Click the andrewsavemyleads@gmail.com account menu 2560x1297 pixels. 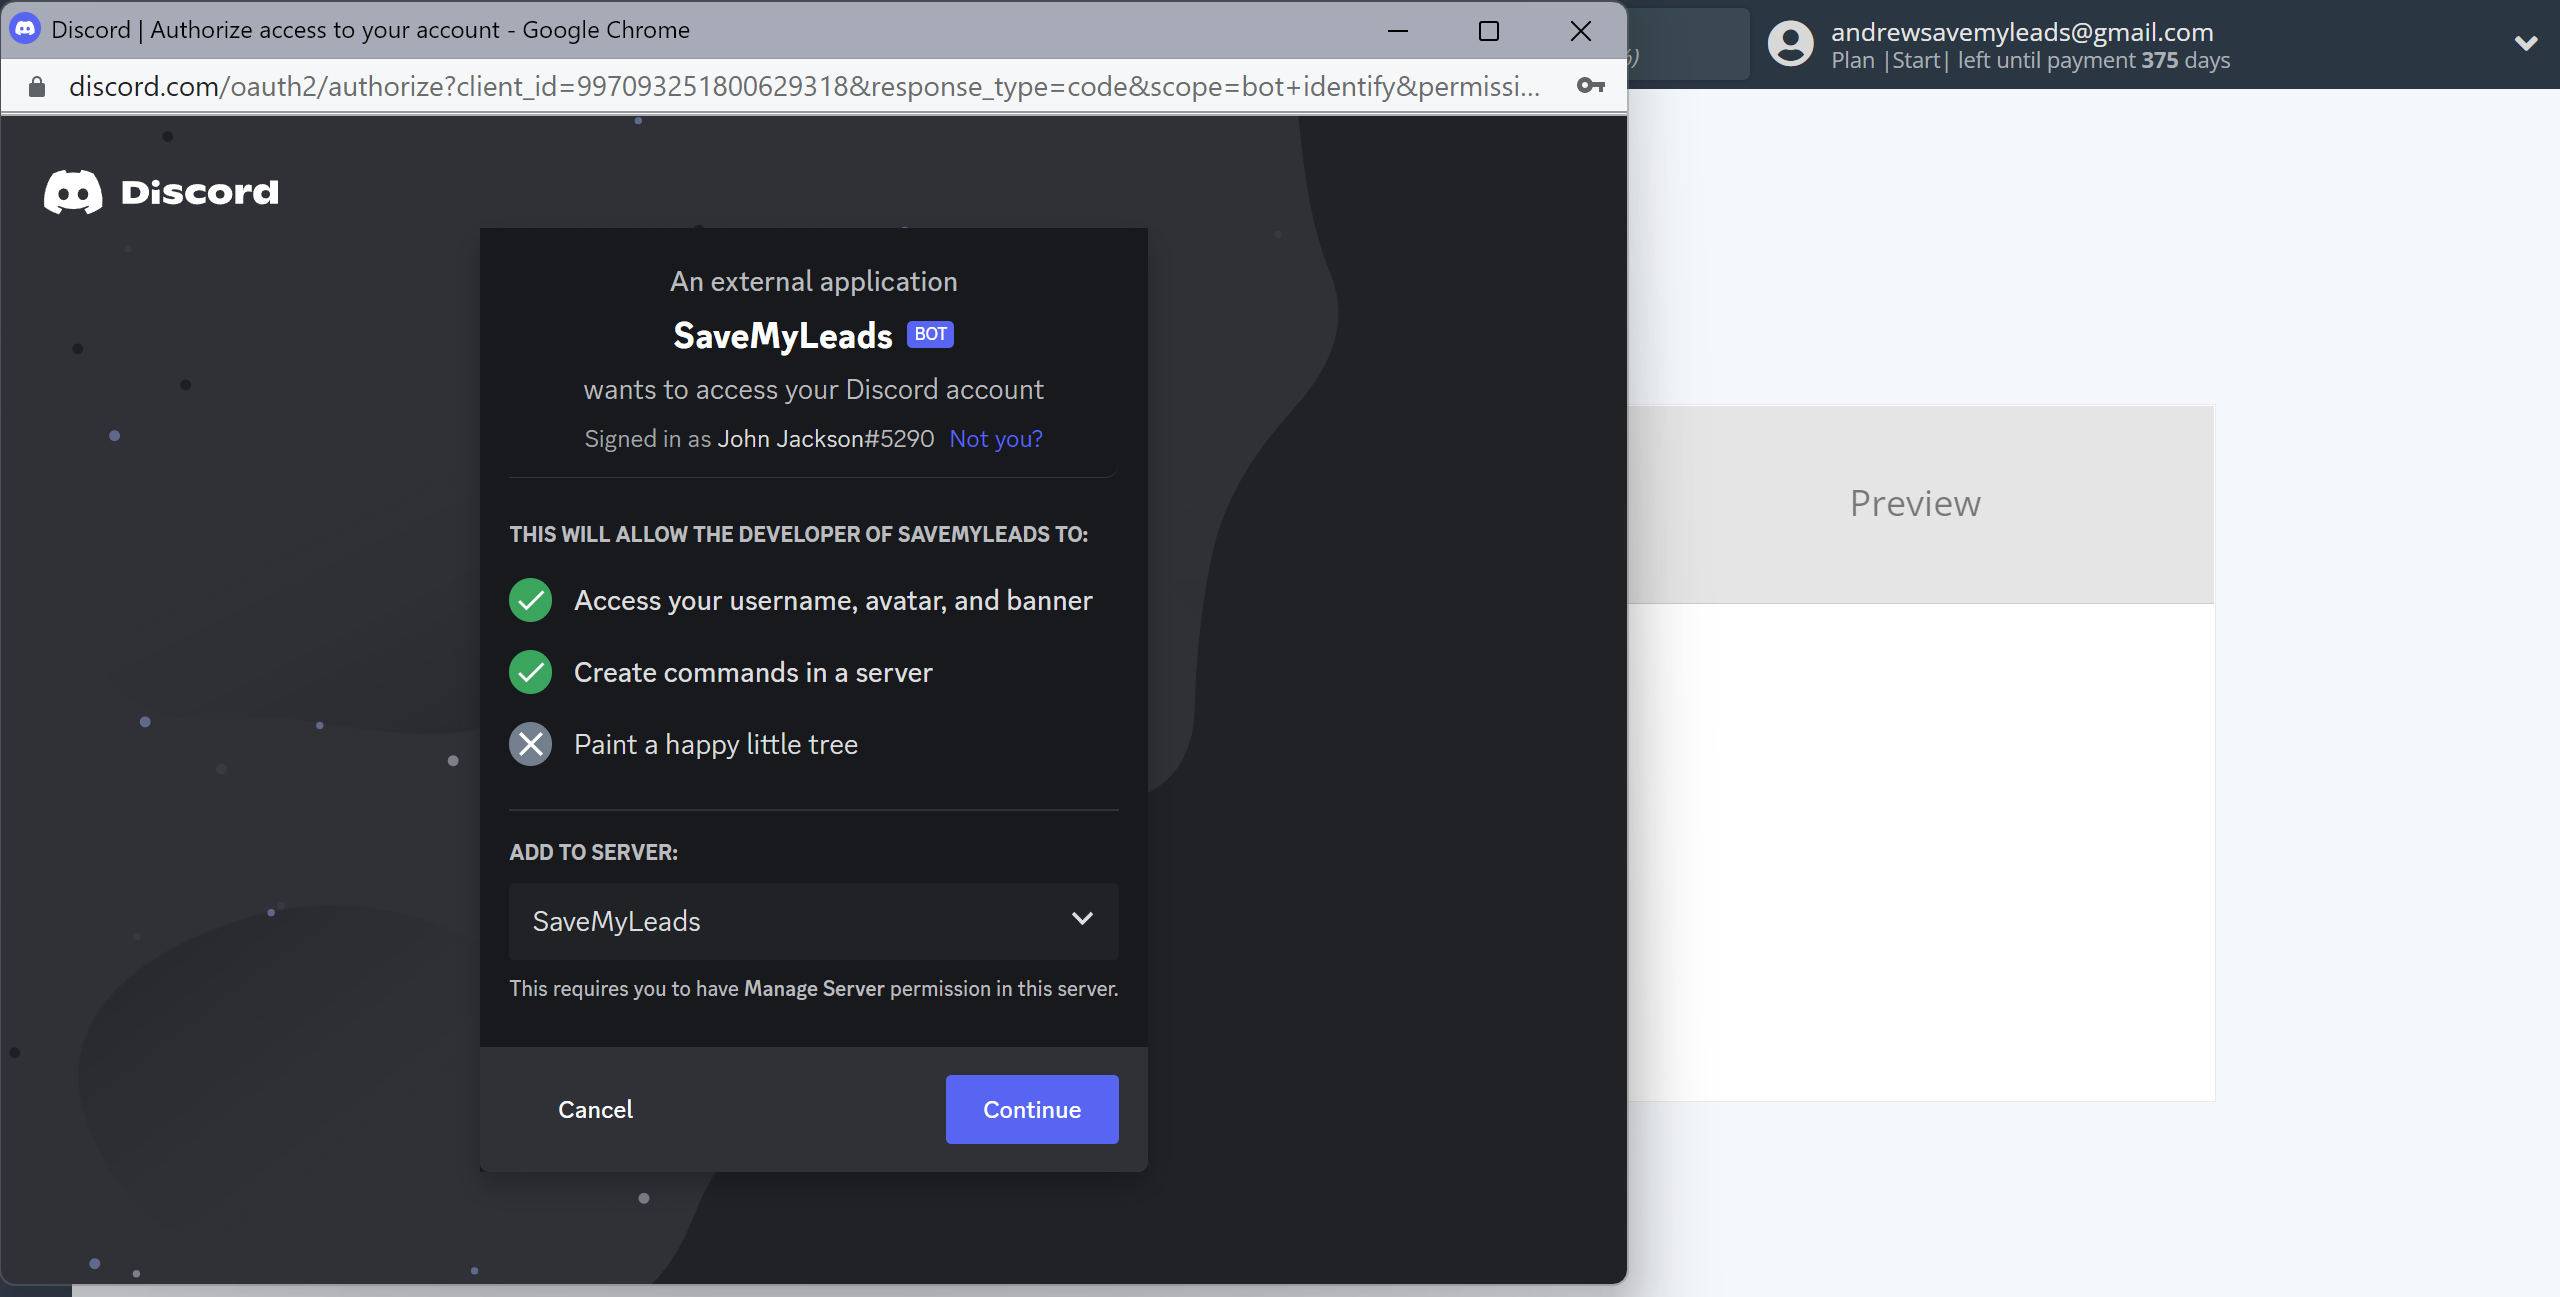click(2150, 45)
